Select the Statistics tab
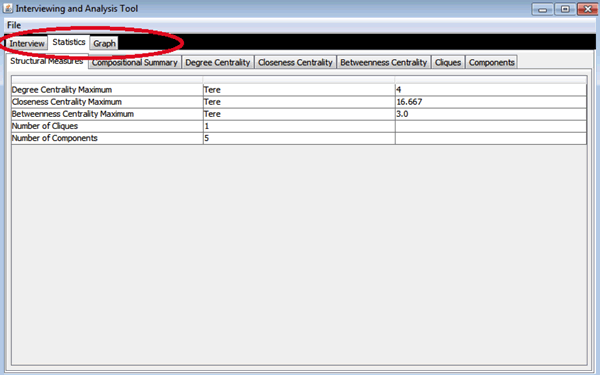 69,42
